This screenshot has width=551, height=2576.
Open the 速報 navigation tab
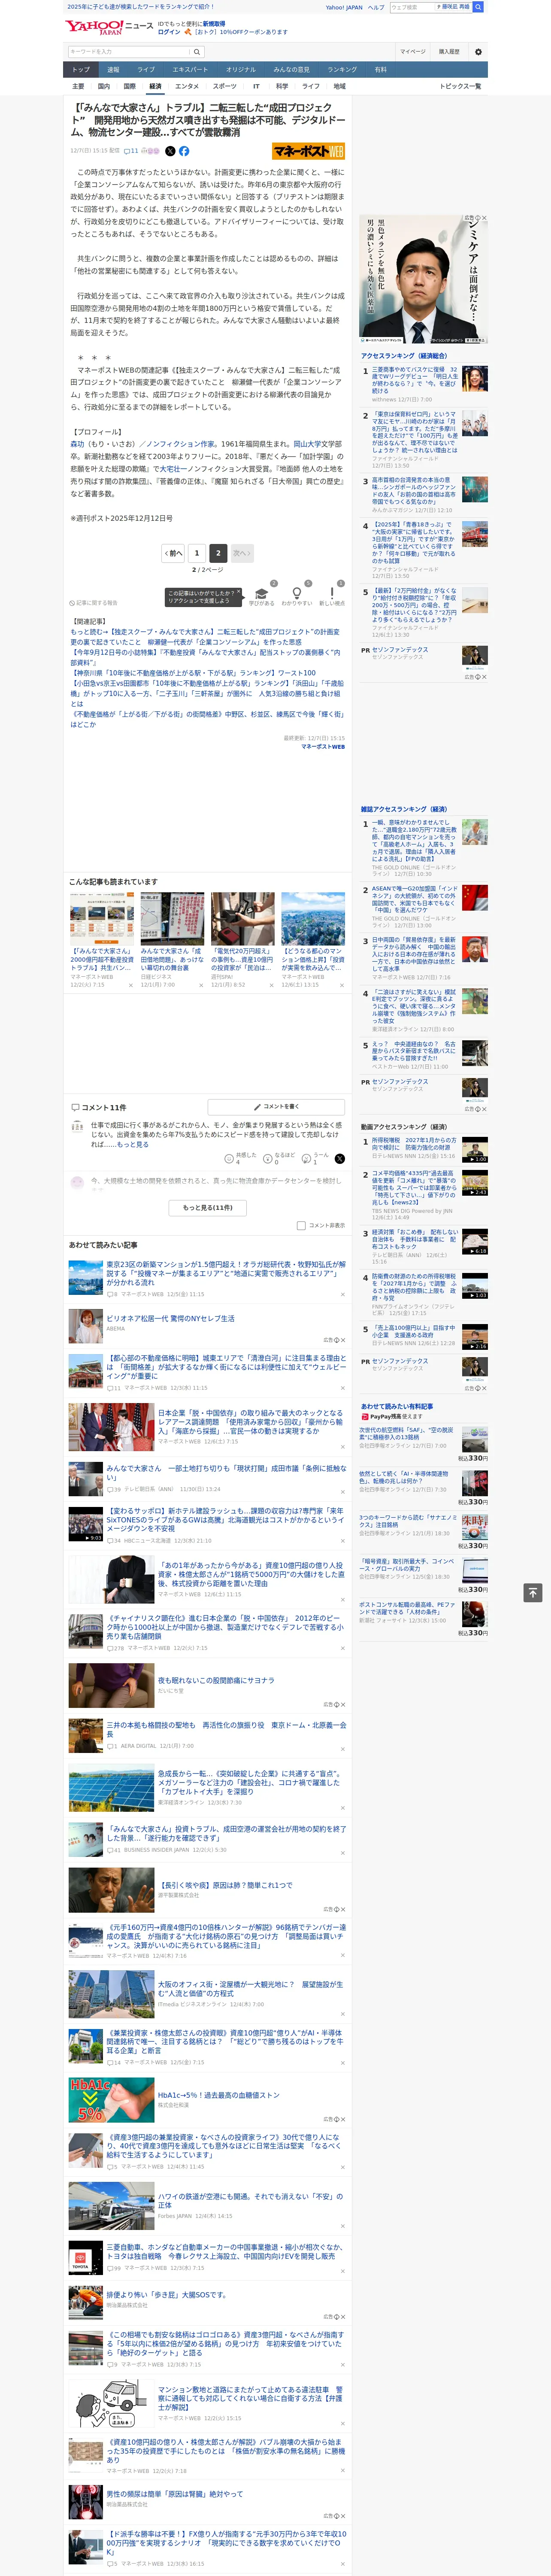point(113,70)
